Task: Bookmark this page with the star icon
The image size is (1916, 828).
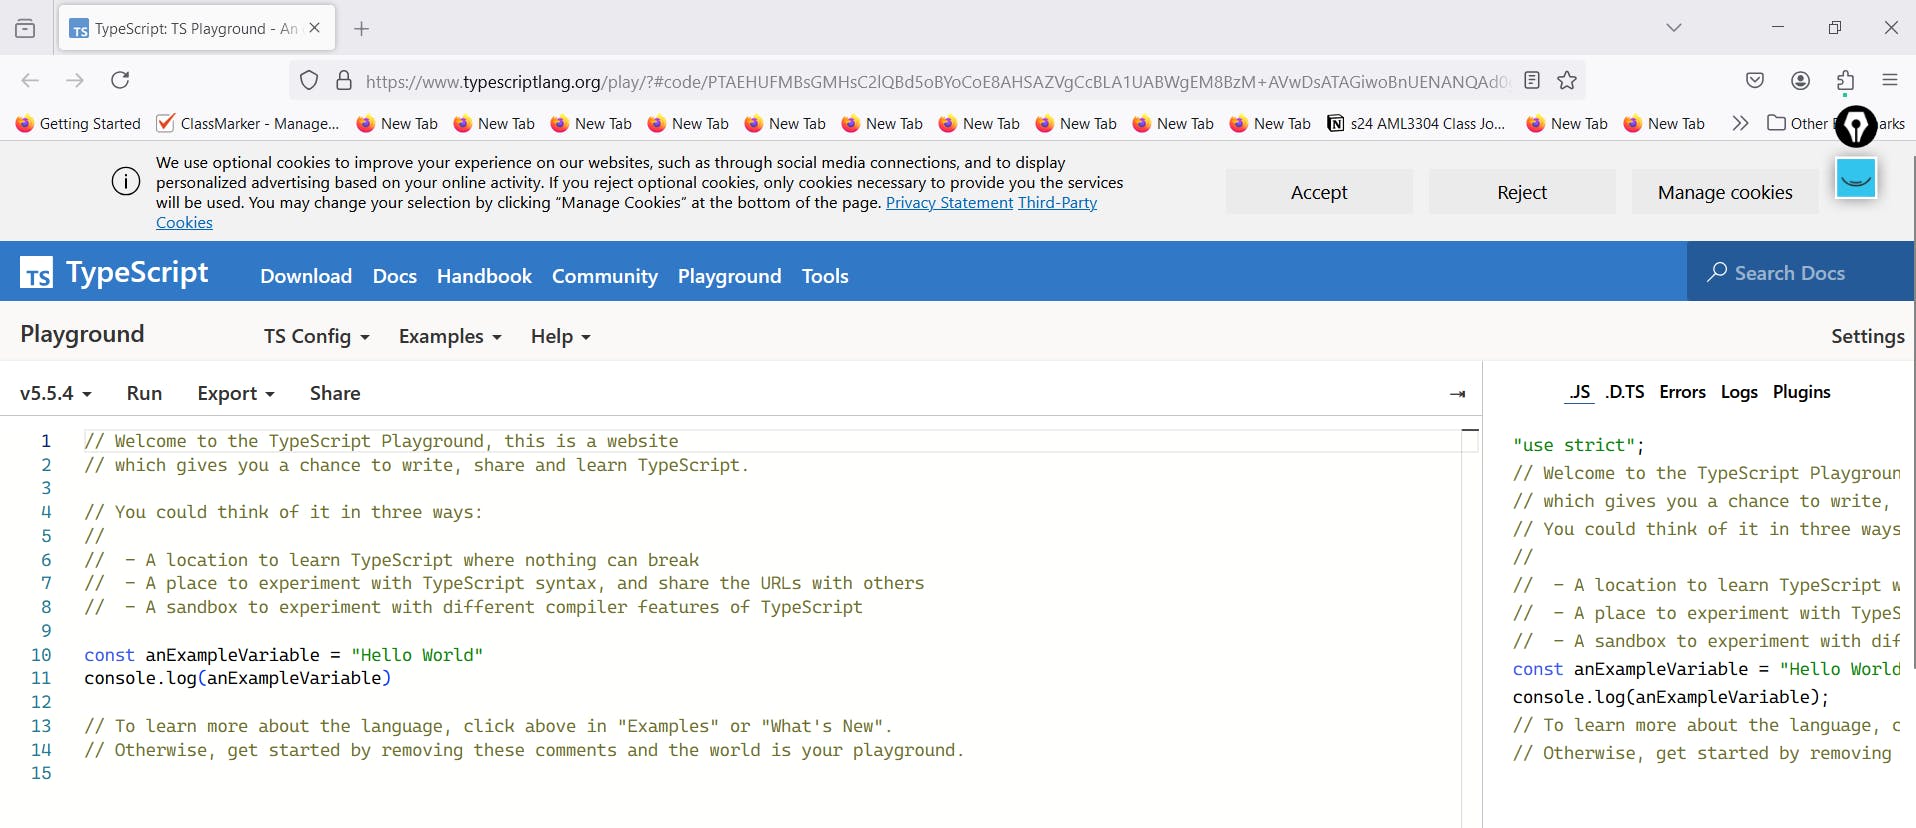Action: [x=1567, y=80]
